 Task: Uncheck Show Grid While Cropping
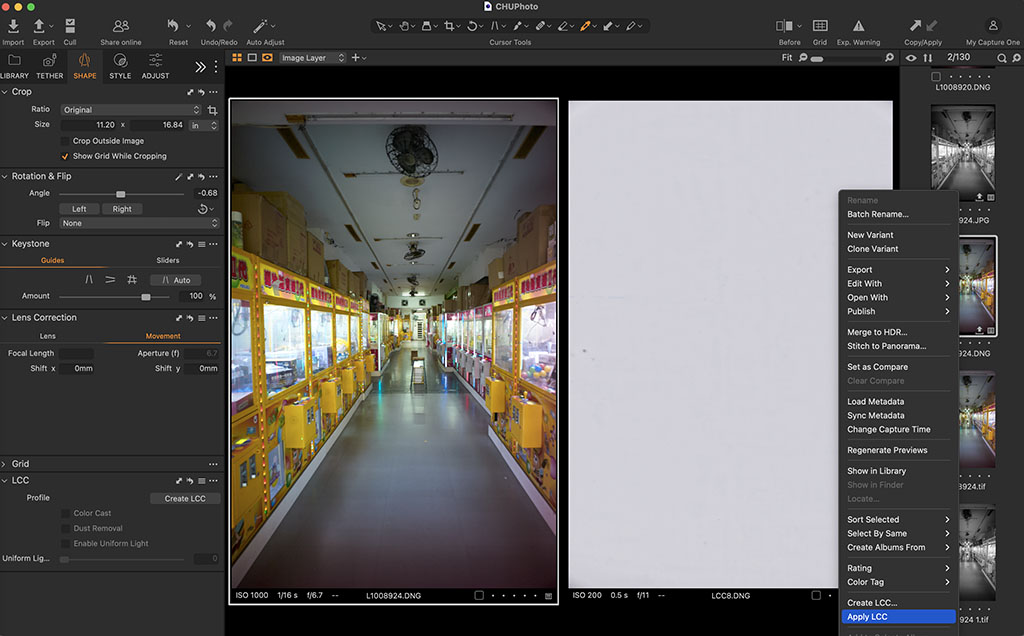pyautogui.click(x=66, y=156)
